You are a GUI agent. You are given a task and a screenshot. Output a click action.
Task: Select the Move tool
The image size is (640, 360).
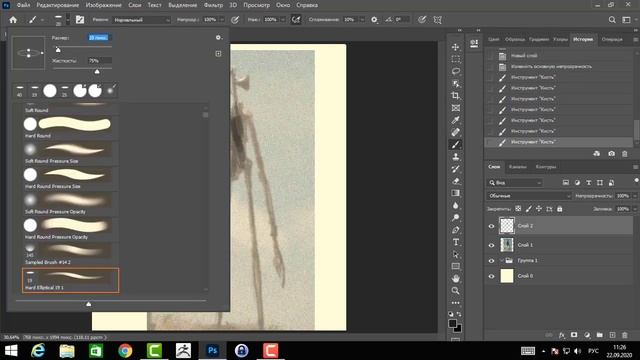[x=456, y=47]
